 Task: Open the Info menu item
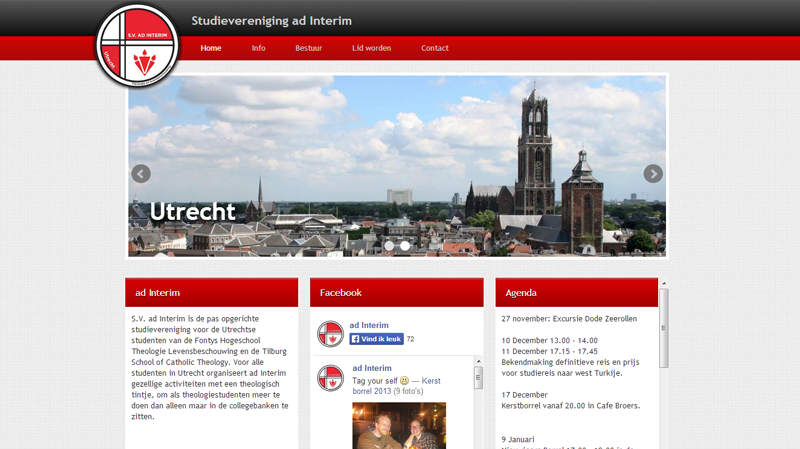(x=258, y=48)
